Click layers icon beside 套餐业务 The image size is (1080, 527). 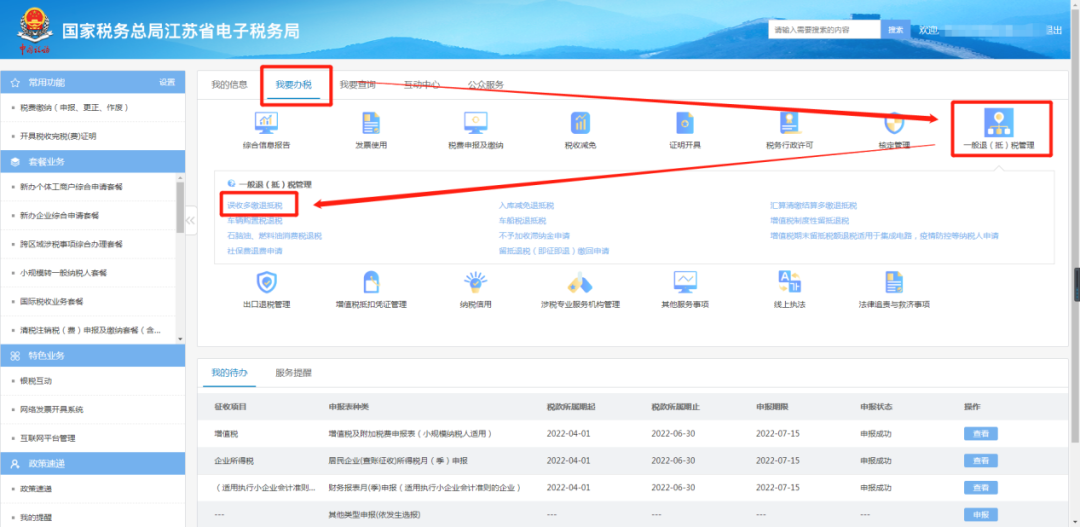click(x=14, y=162)
